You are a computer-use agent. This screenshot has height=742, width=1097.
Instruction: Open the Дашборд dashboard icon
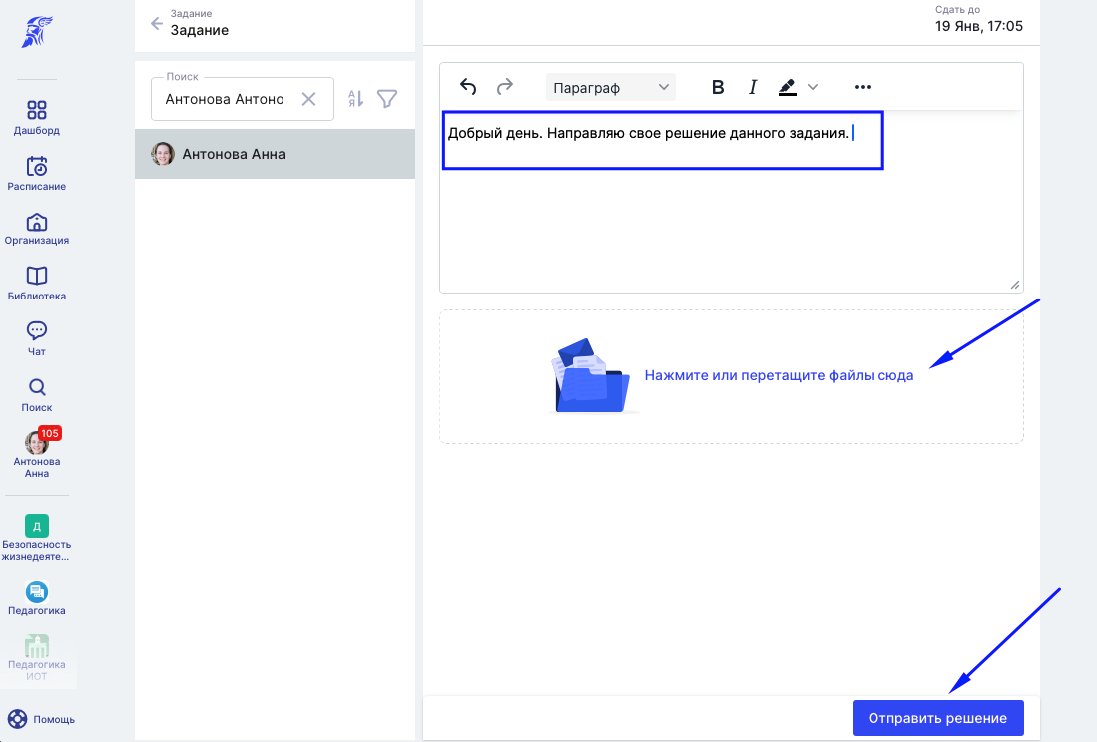(x=36, y=110)
